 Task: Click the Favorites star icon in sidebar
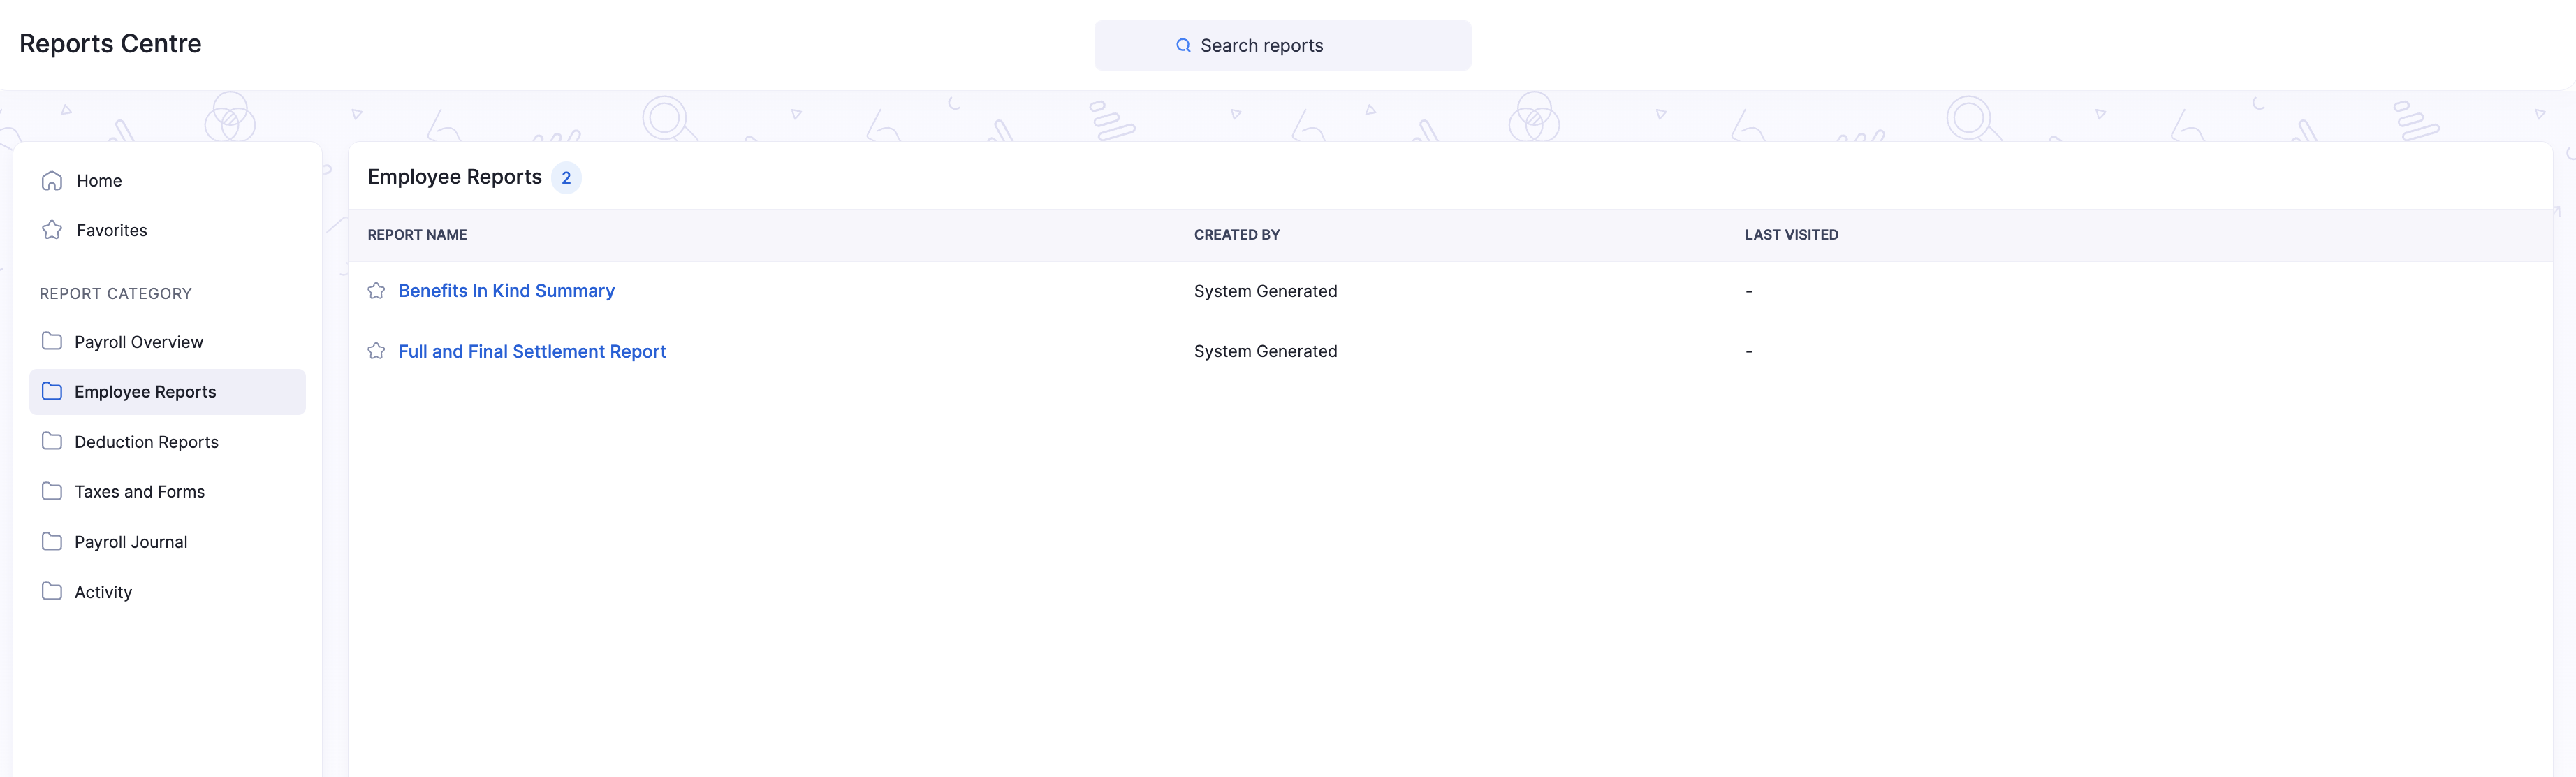(52, 230)
